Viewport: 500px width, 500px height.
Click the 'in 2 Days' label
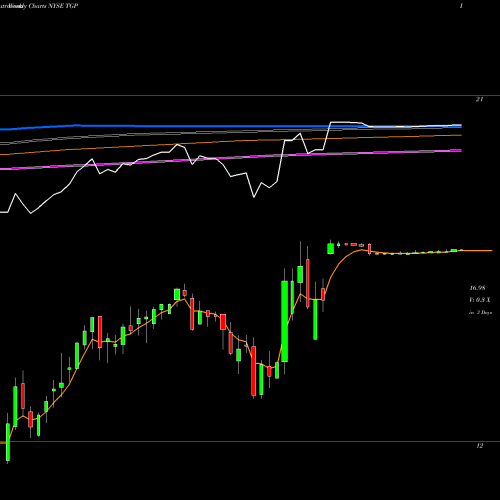click(480, 313)
